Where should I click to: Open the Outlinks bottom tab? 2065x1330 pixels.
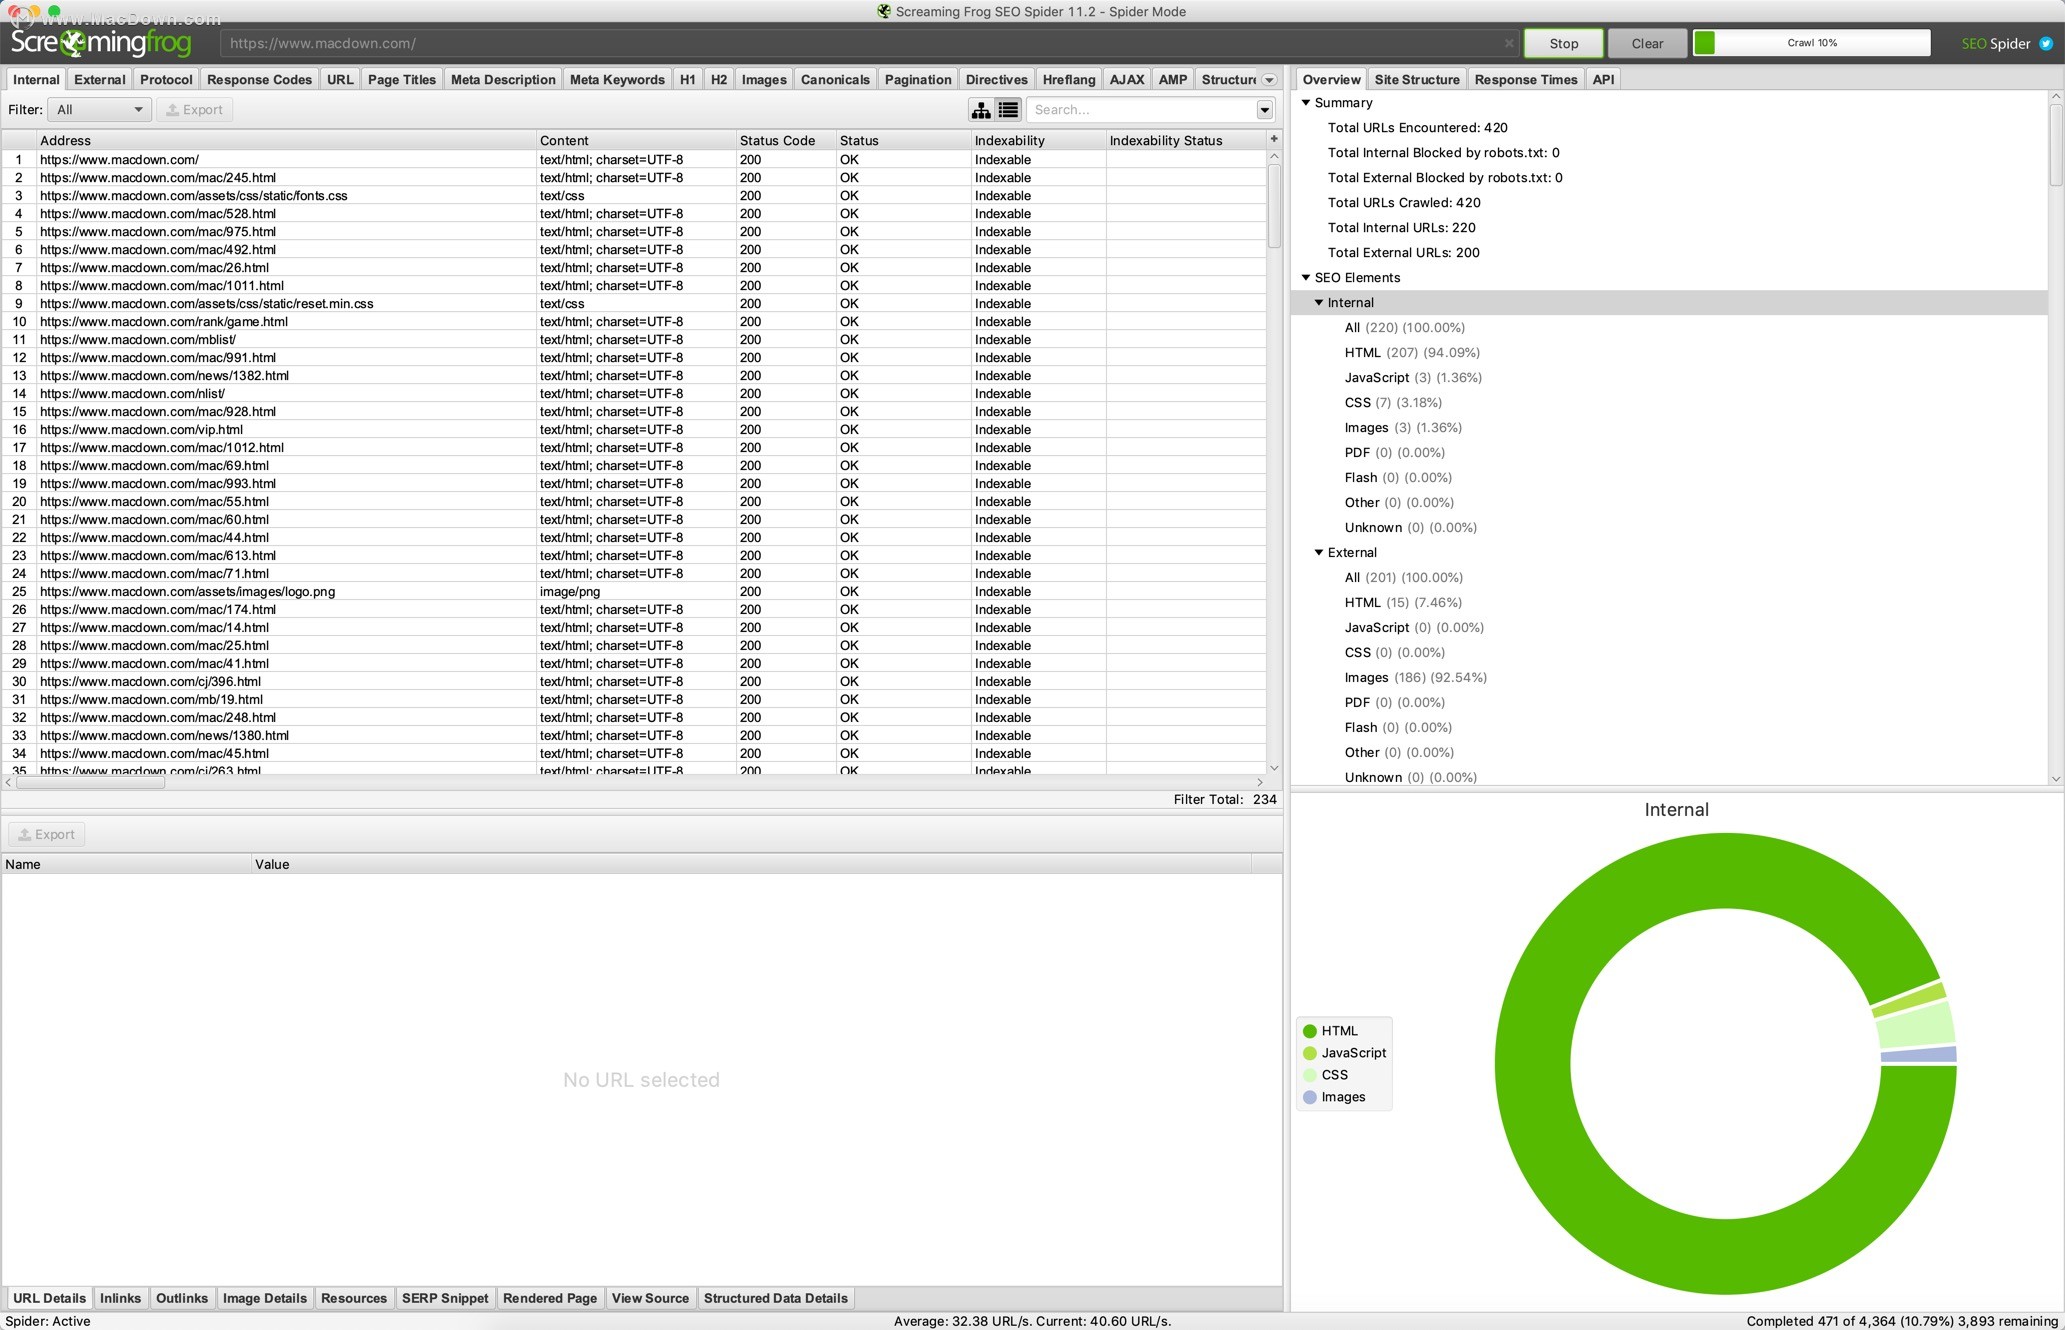point(182,1298)
